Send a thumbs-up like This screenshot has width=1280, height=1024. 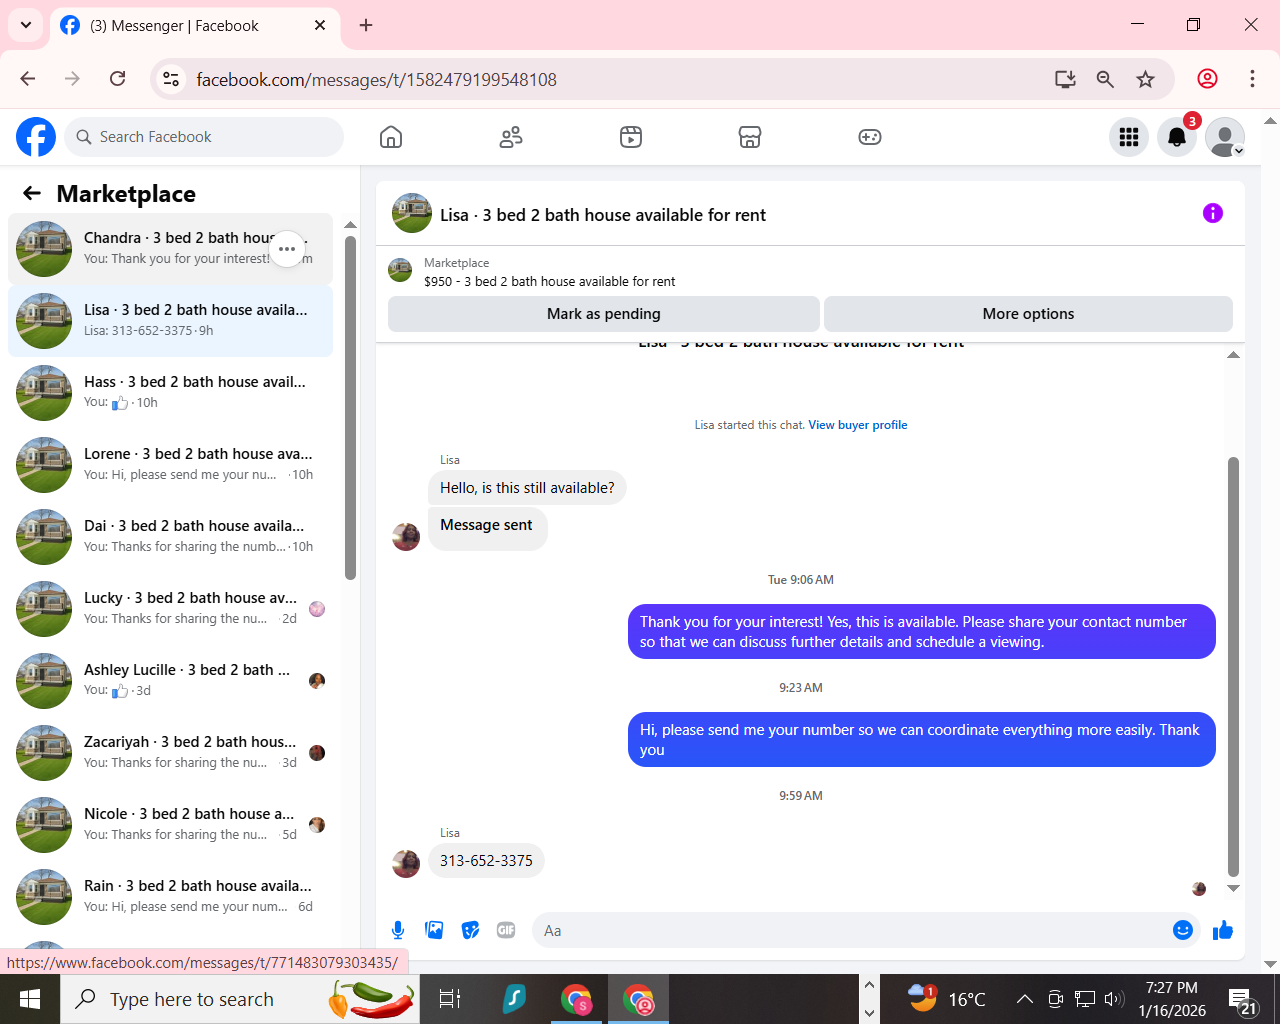[1223, 930]
